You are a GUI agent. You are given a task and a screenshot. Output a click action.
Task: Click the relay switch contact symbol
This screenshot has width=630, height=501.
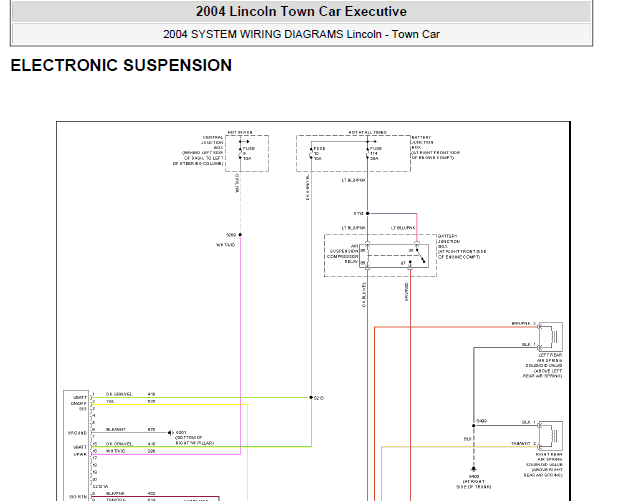(x=420, y=255)
